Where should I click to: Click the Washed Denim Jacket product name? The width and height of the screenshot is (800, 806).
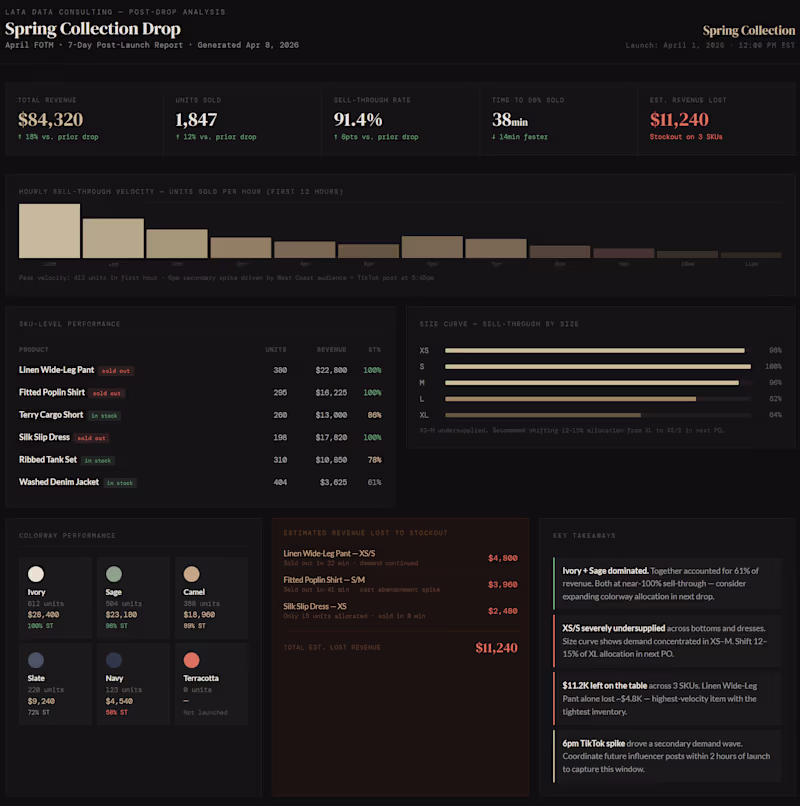[x=59, y=482]
